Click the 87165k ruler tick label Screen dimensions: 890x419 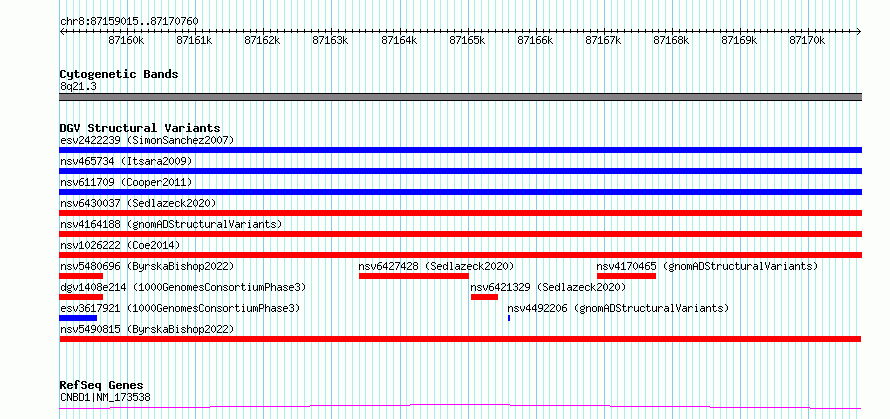click(x=467, y=41)
